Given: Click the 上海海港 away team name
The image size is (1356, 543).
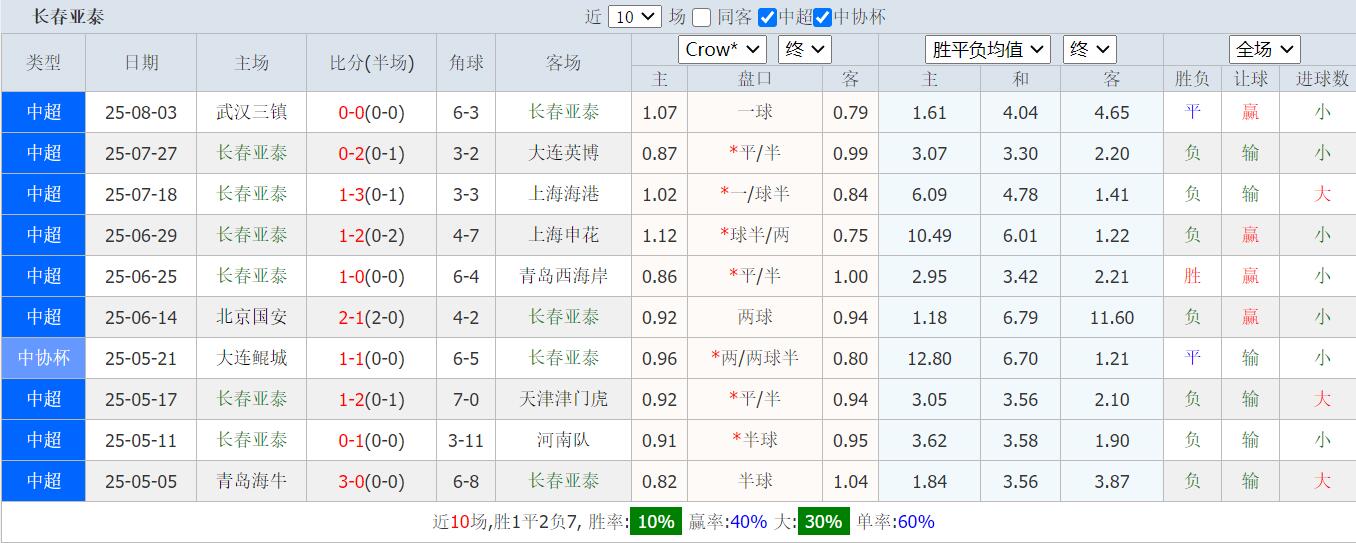Looking at the screenshot, I should coord(563,194).
